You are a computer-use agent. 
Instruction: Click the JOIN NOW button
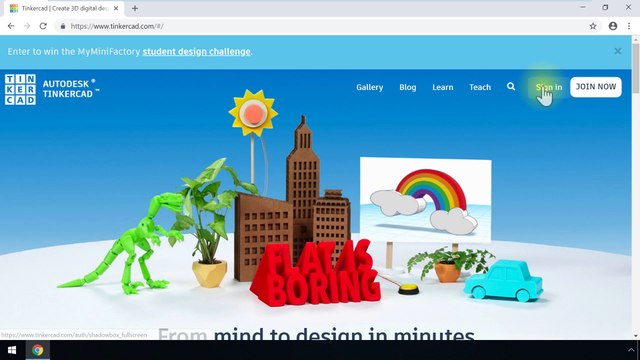point(596,87)
